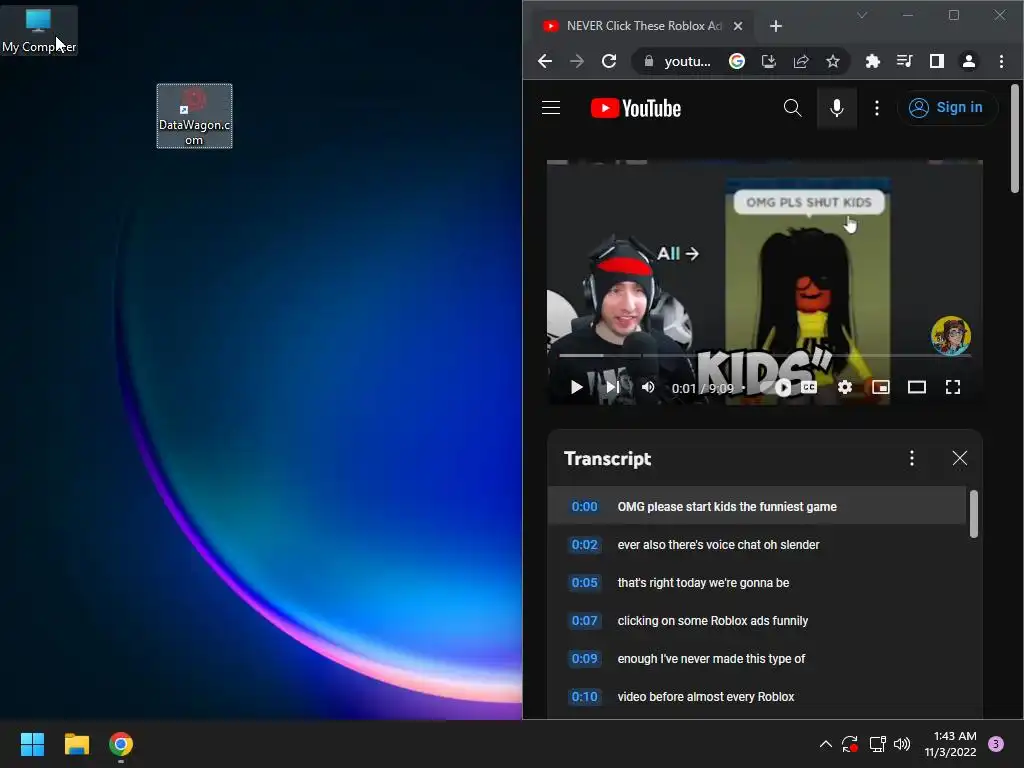Image resolution: width=1024 pixels, height=768 pixels.
Task: Skip to next video
Action: pos(612,387)
